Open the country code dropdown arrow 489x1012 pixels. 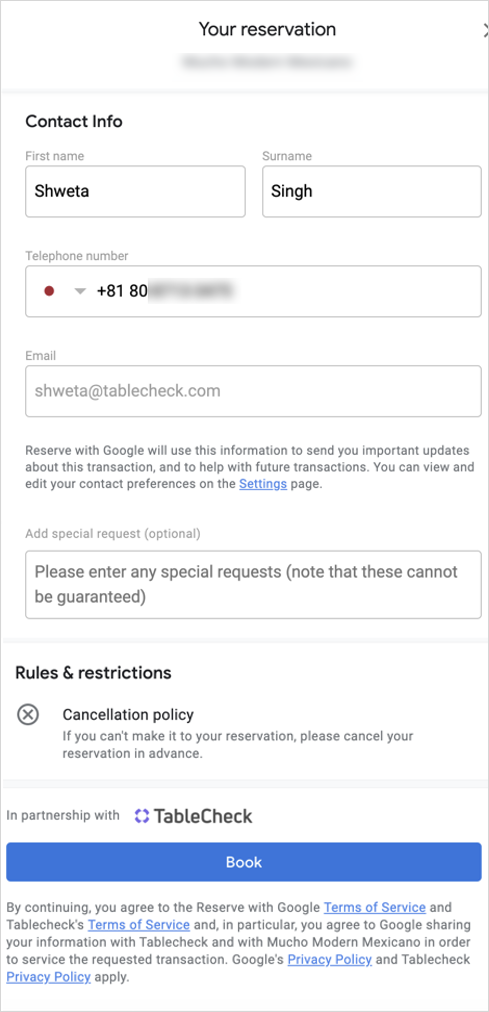[x=80, y=291]
